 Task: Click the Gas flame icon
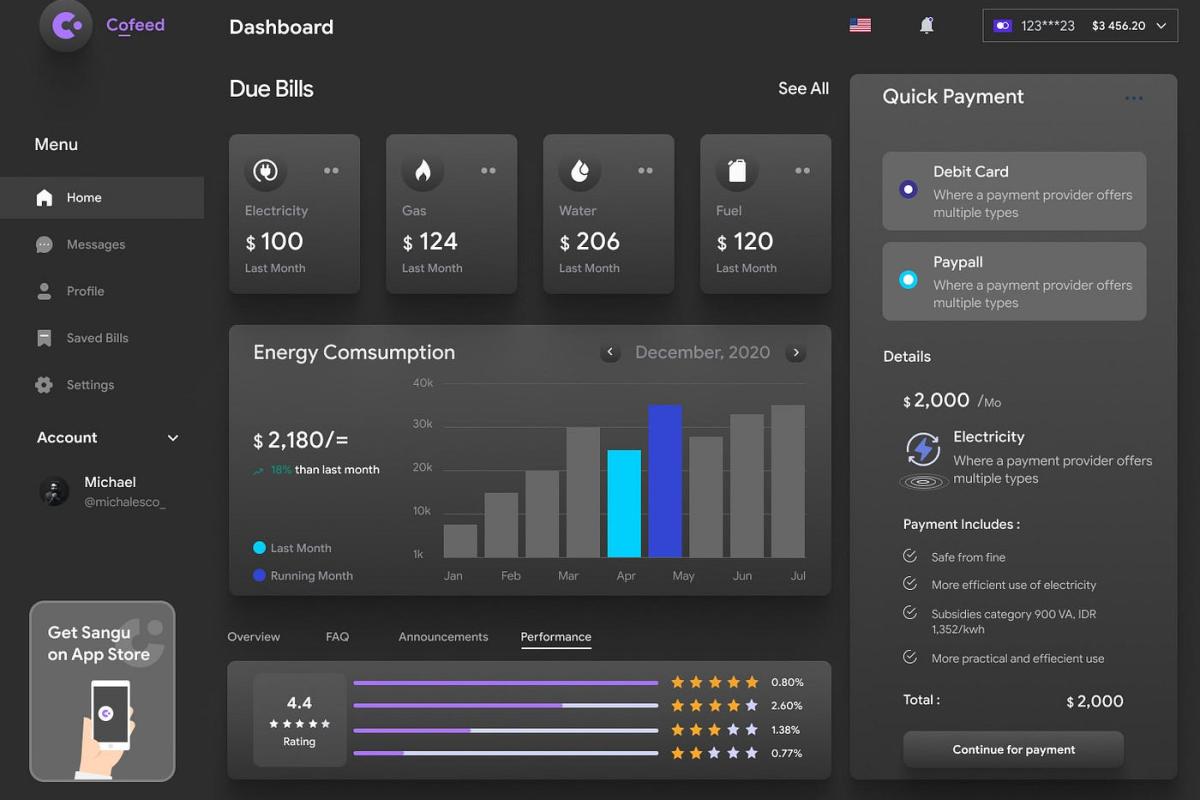422,171
